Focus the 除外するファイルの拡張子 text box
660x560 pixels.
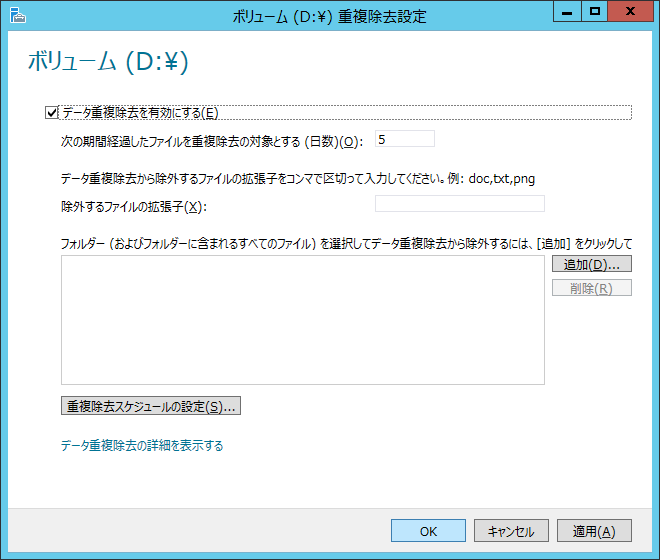(x=459, y=204)
